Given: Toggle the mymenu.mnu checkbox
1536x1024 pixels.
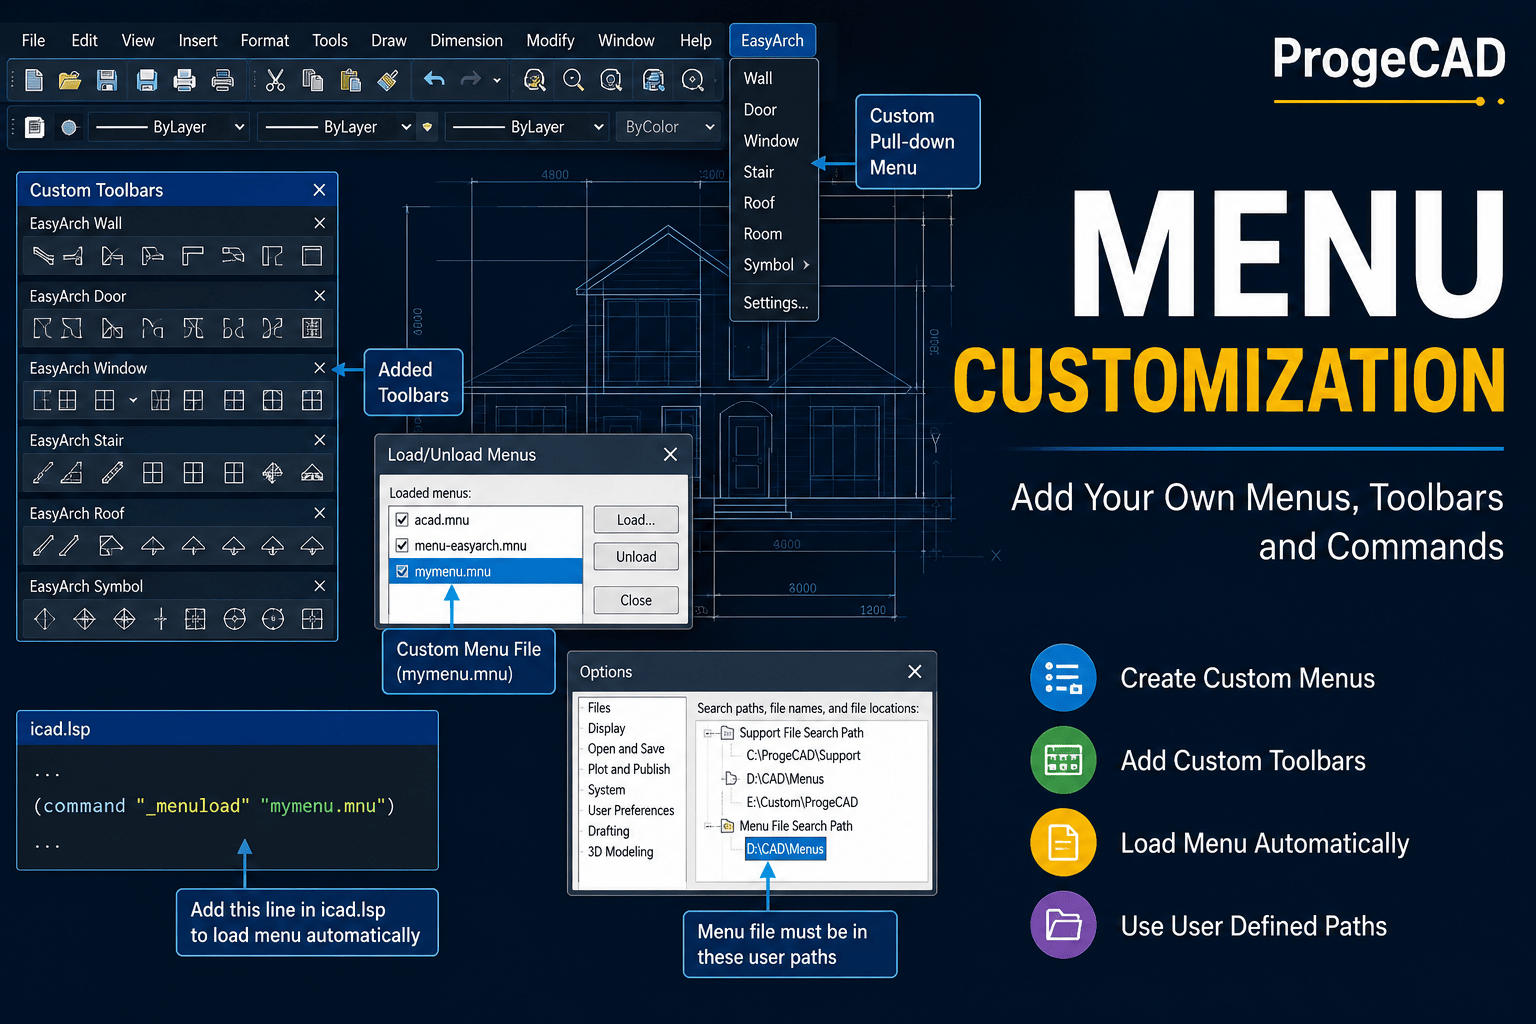Looking at the screenshot, I should [x=402, y=572].
